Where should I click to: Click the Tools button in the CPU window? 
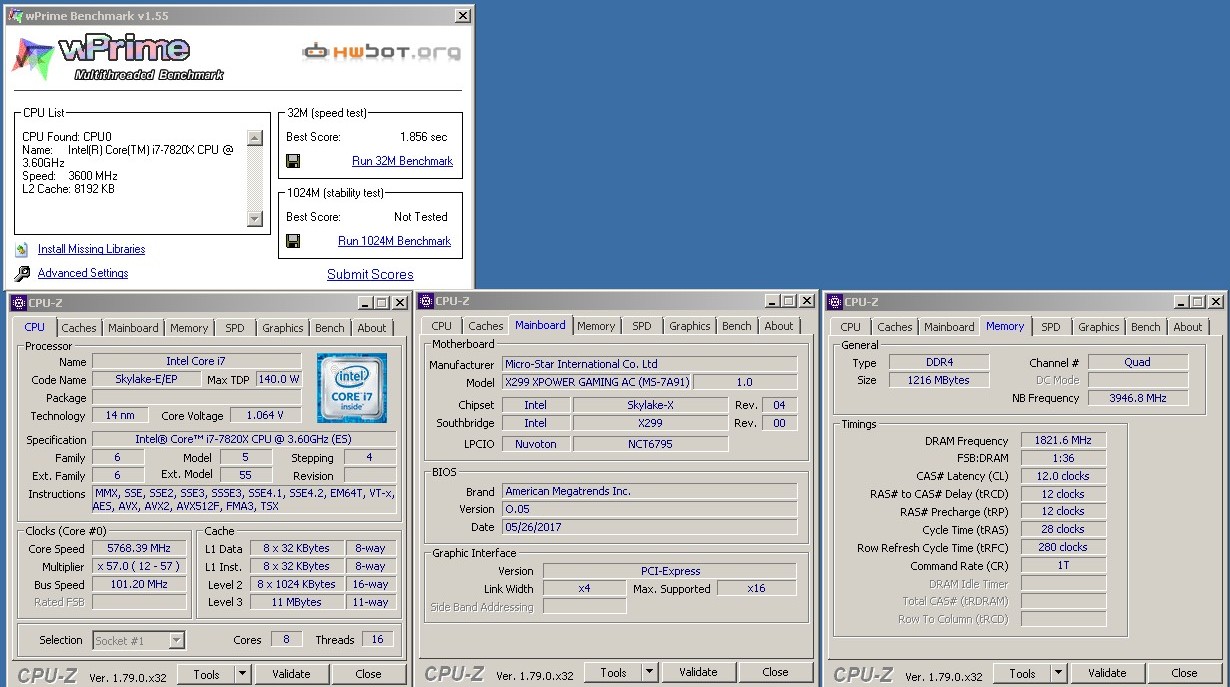[x=206, y=674]
